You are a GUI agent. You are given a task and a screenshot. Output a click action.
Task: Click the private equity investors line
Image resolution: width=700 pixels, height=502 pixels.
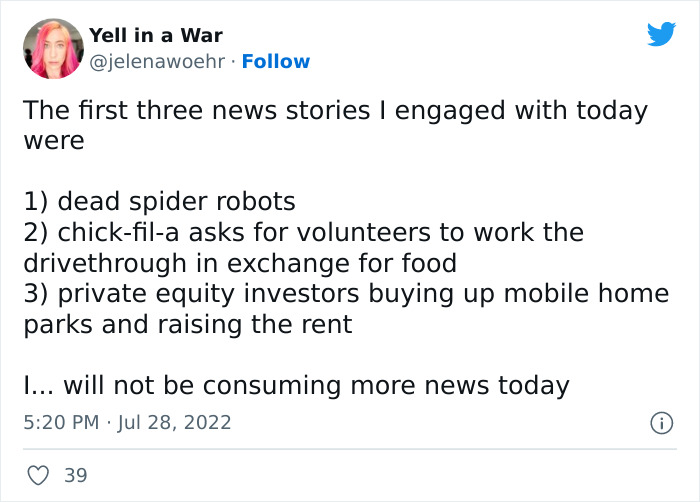(345, 293)
